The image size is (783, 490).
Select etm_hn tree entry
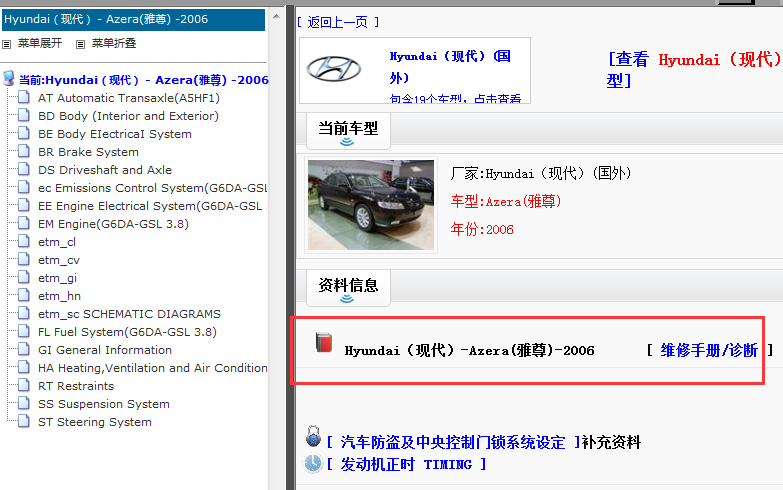pos(59,296)
